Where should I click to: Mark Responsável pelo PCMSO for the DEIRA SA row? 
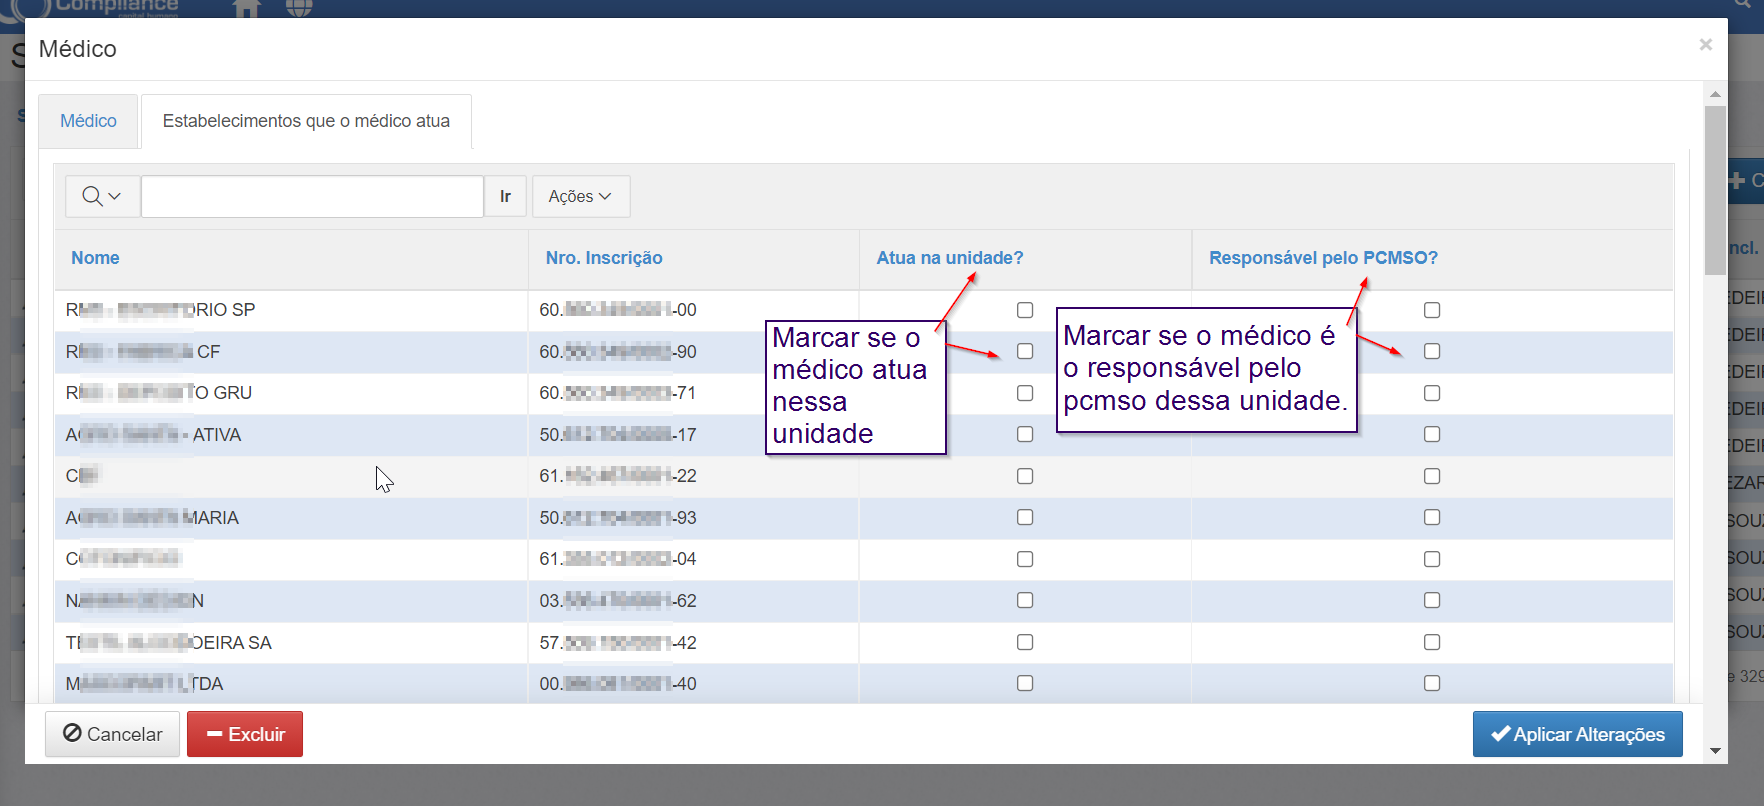1432,642
